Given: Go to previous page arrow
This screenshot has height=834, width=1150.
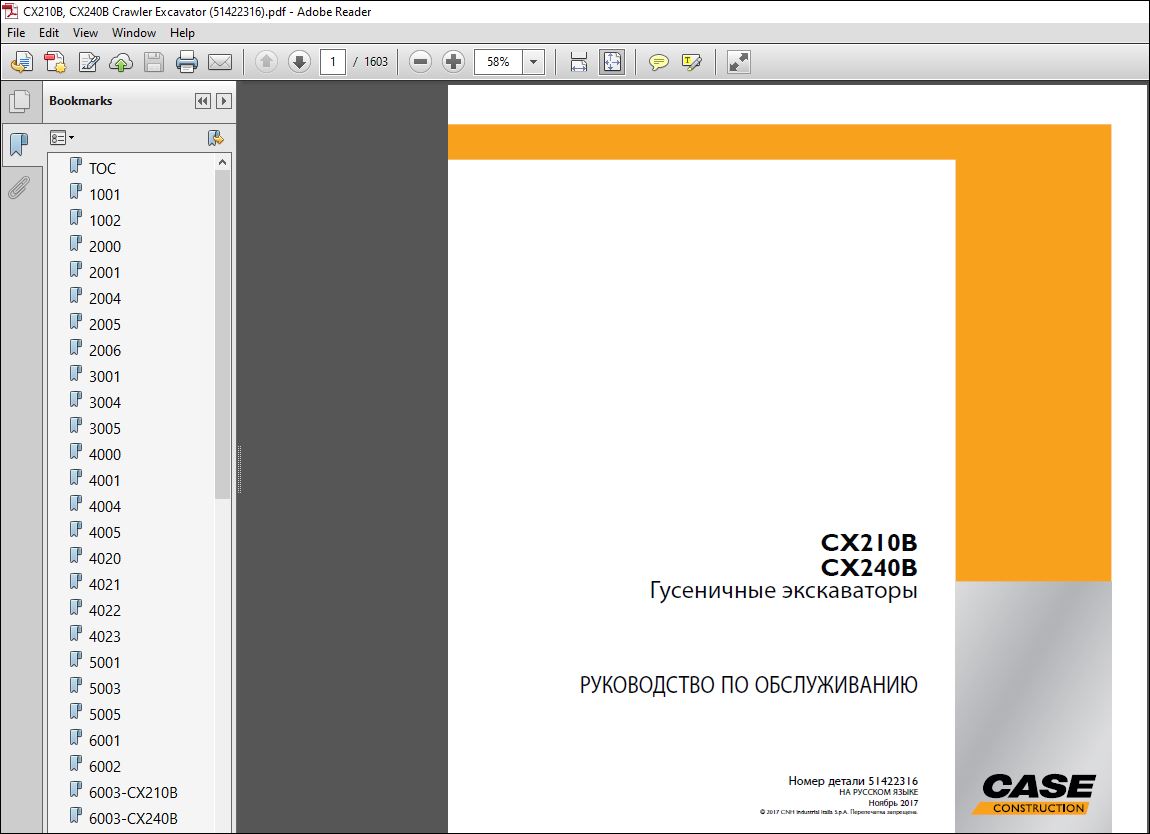Looking at the screenshot, I should (266, 62).
